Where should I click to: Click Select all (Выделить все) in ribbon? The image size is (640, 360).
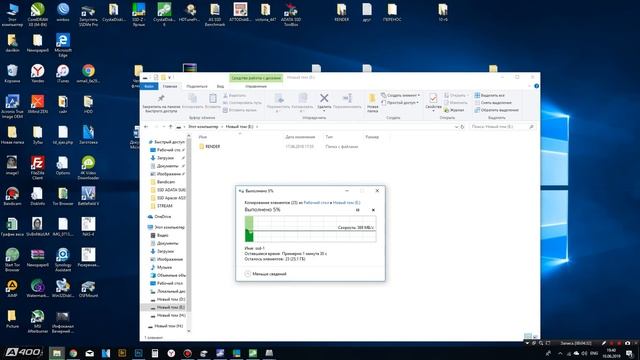click(x=490, y=95)
